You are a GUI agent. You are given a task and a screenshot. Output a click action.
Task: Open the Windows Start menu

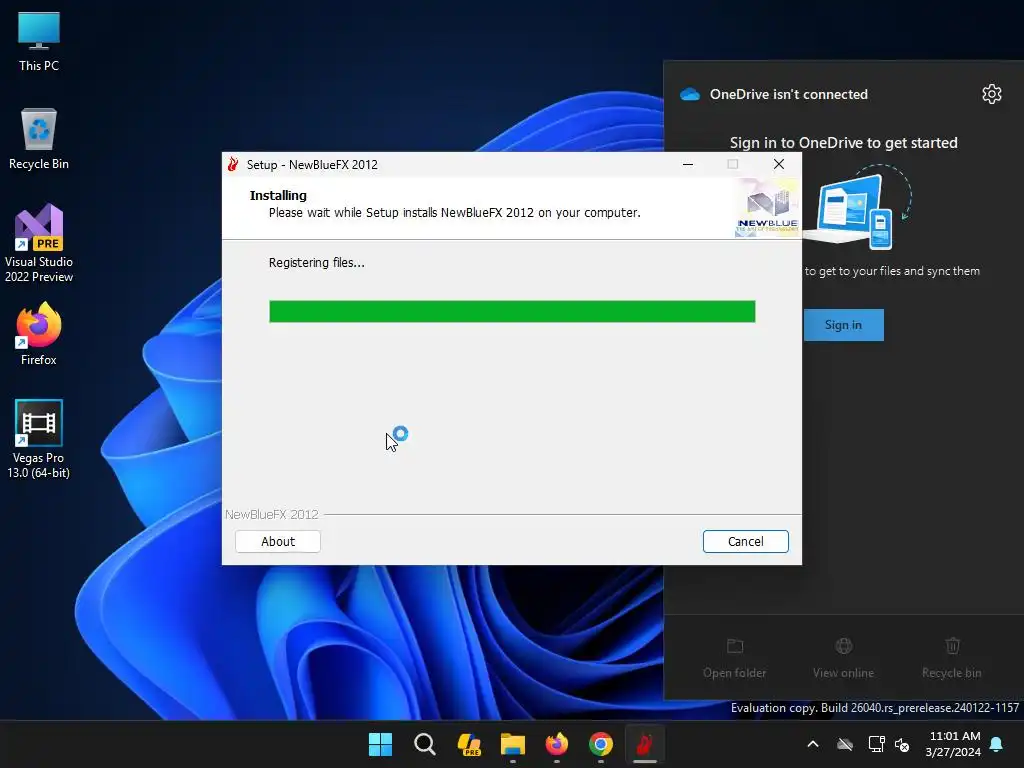click(380, 744)
